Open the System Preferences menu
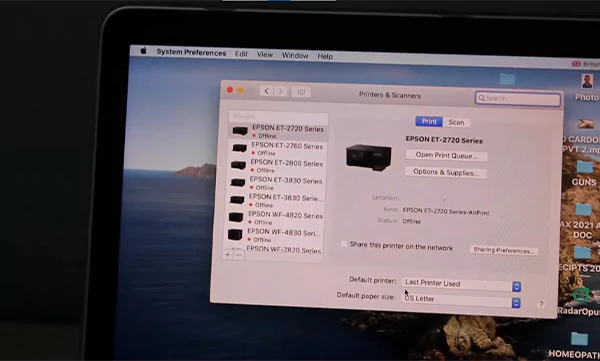 191,52
